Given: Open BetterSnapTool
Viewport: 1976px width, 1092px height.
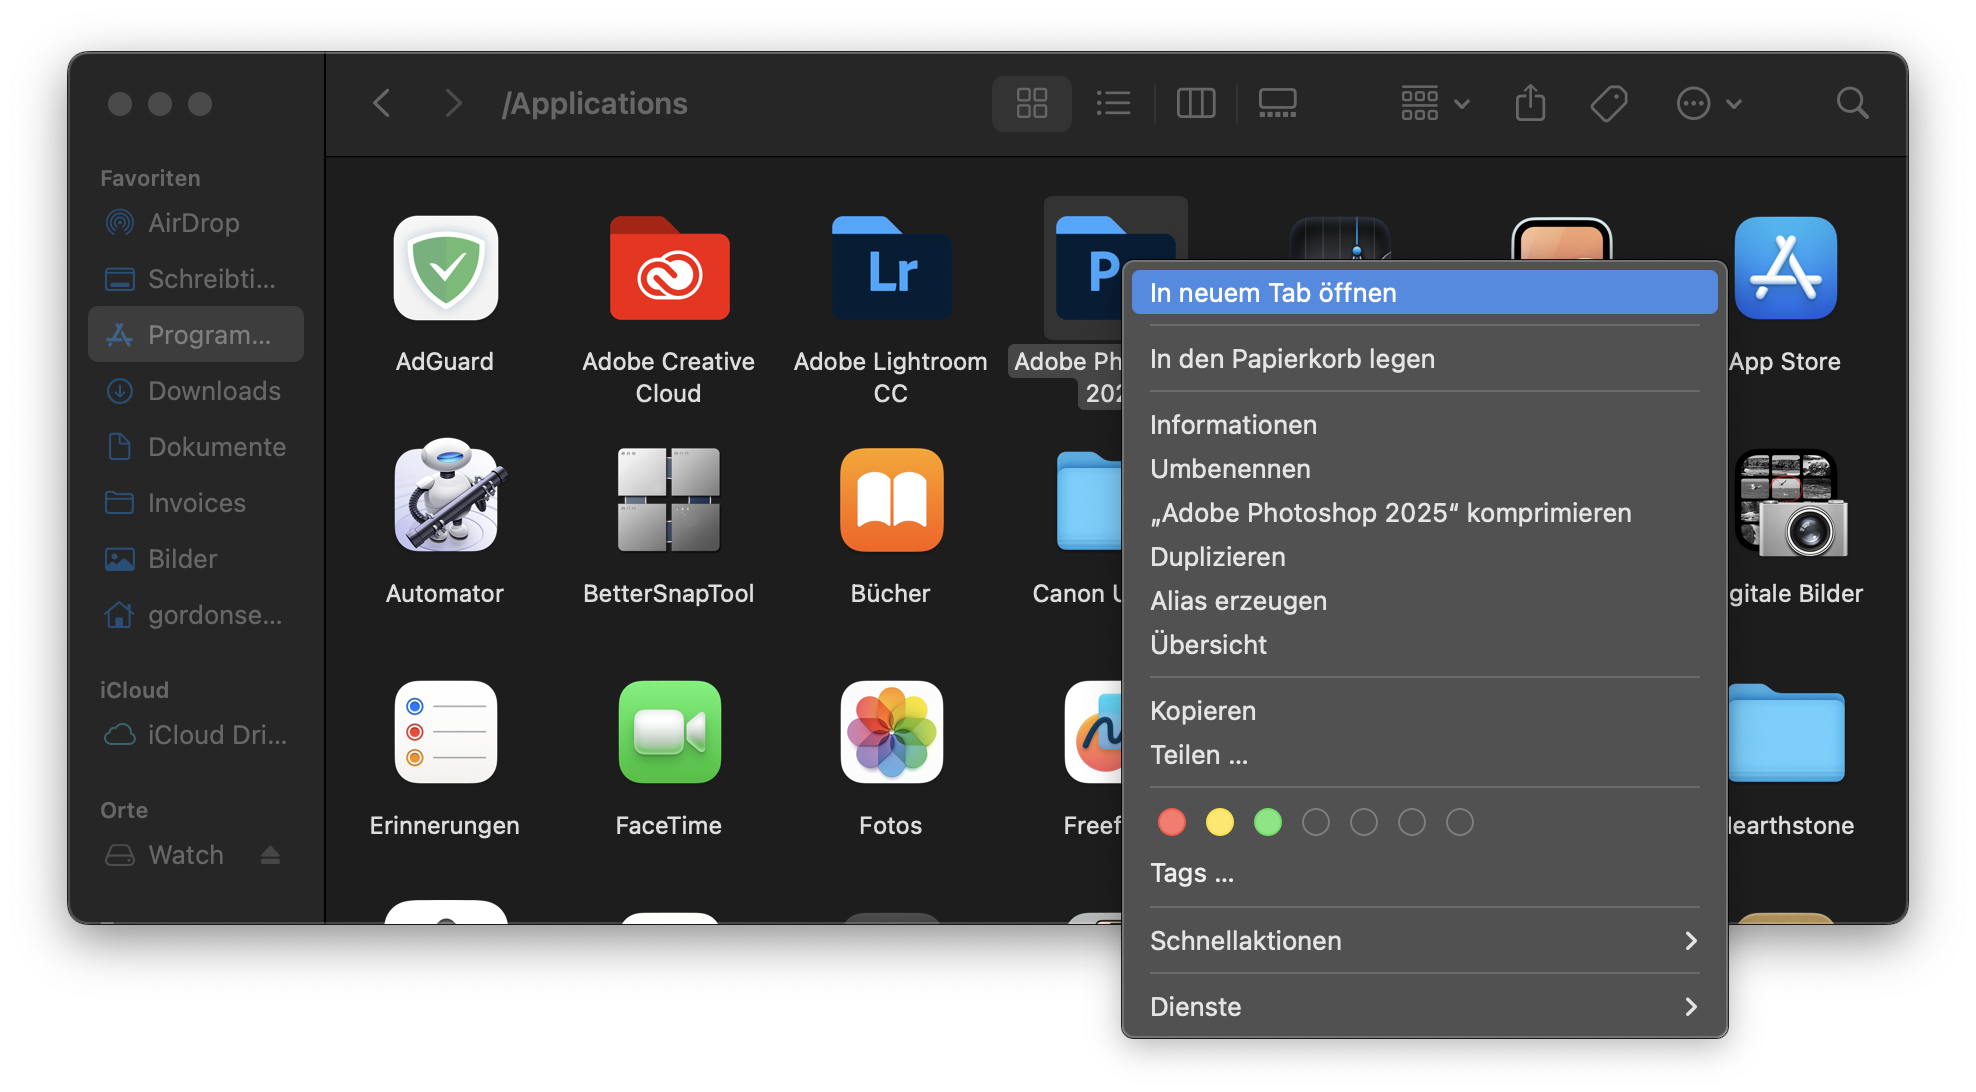Looking at the screenshot, I should pyautogui.click(x=668, y=500).
